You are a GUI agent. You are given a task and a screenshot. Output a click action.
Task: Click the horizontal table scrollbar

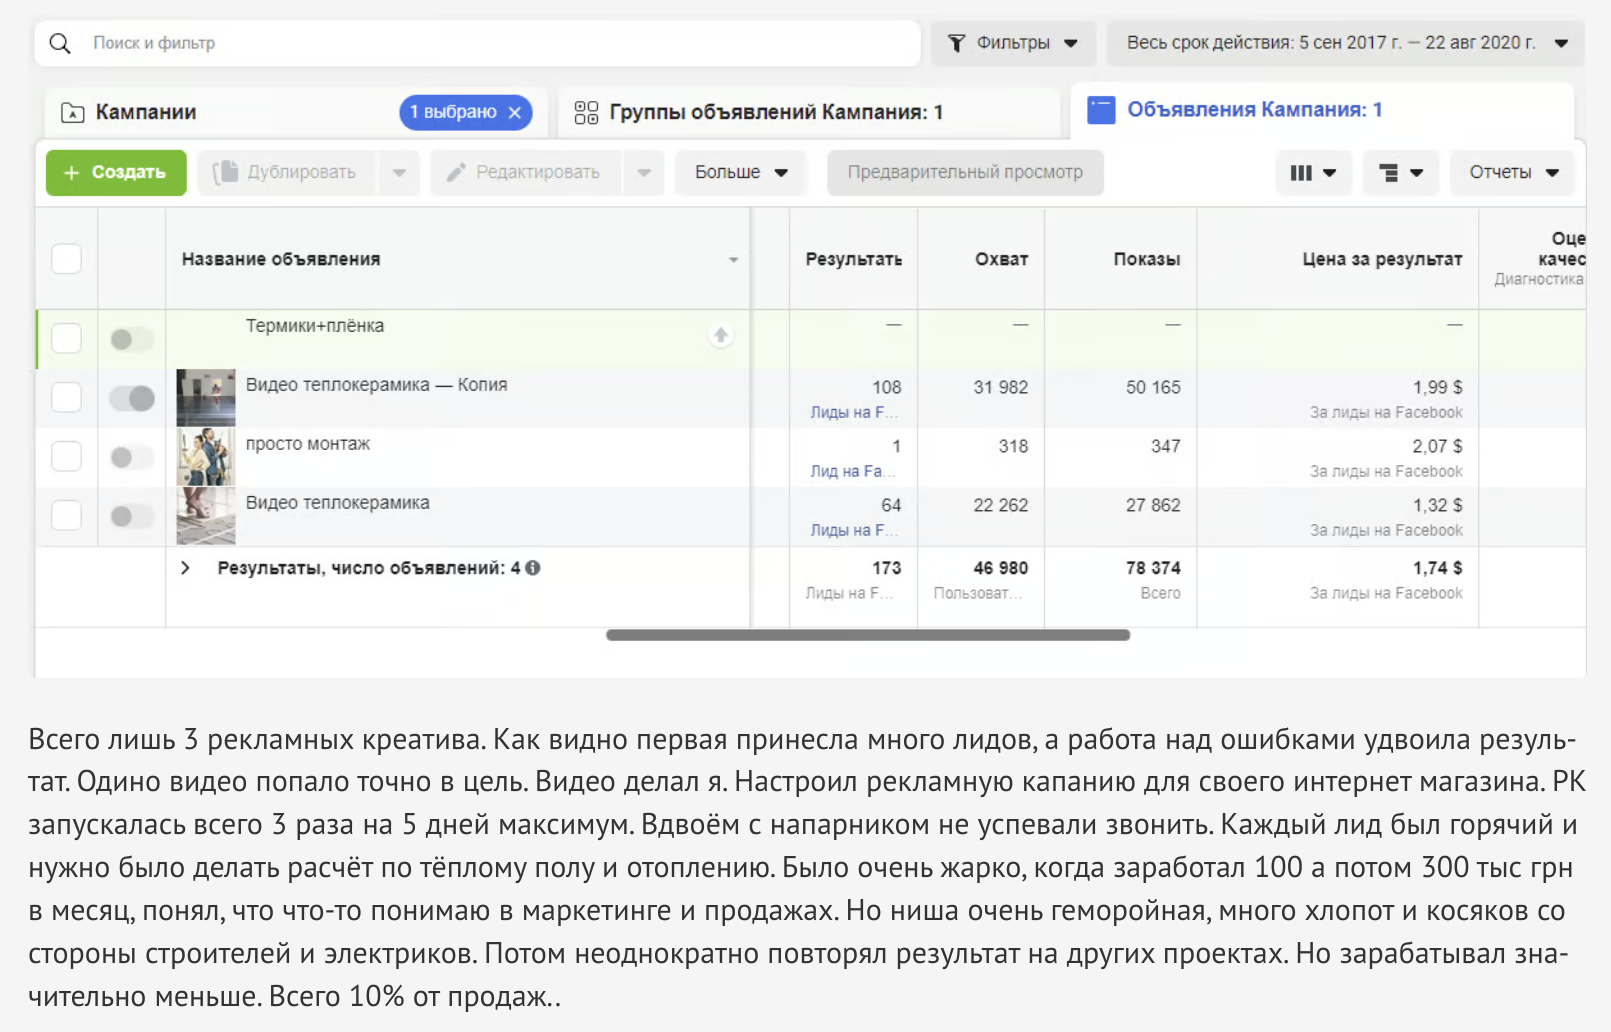[x=868, y=635]
